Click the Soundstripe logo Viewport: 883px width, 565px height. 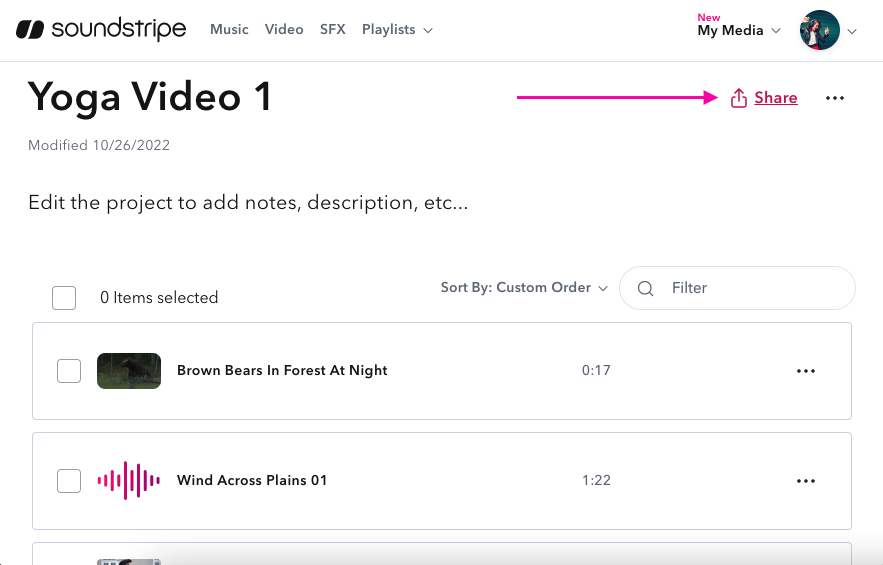[101, 30]
